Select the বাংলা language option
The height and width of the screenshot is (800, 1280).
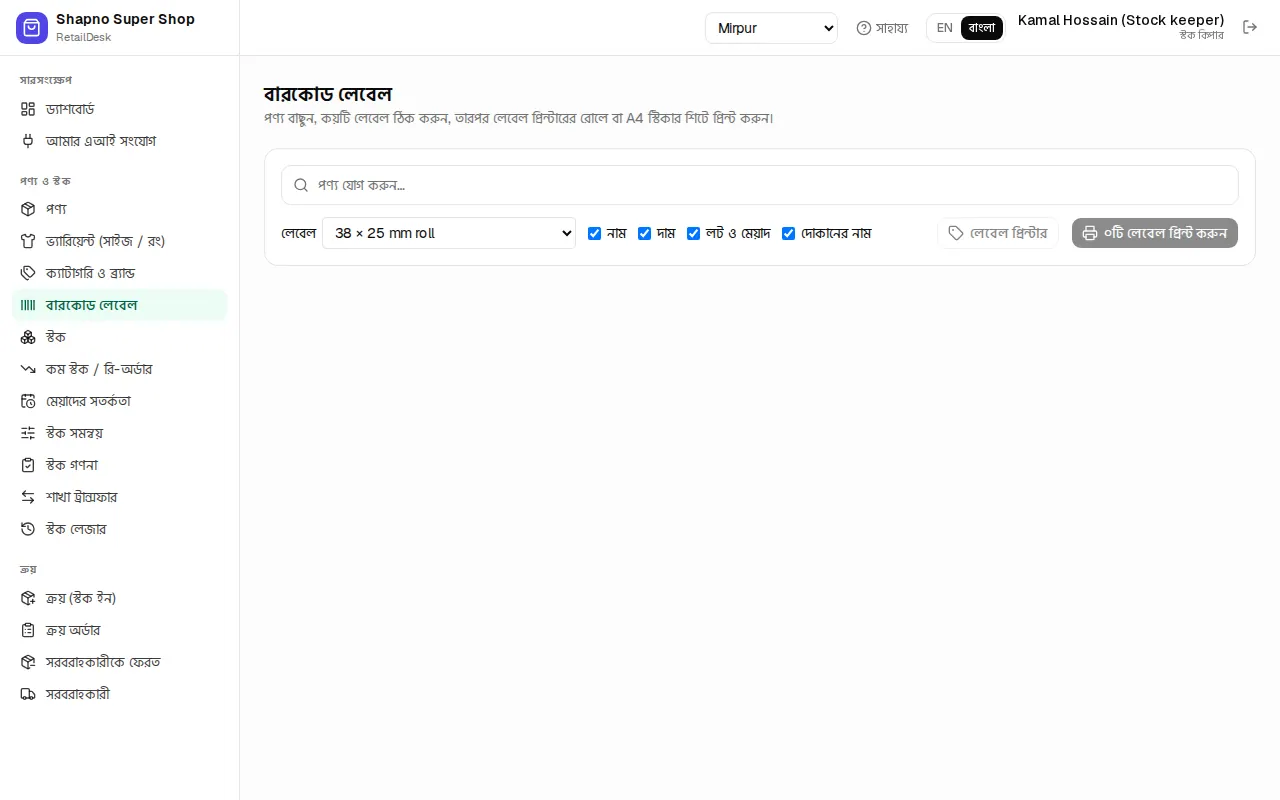(982, 28)
